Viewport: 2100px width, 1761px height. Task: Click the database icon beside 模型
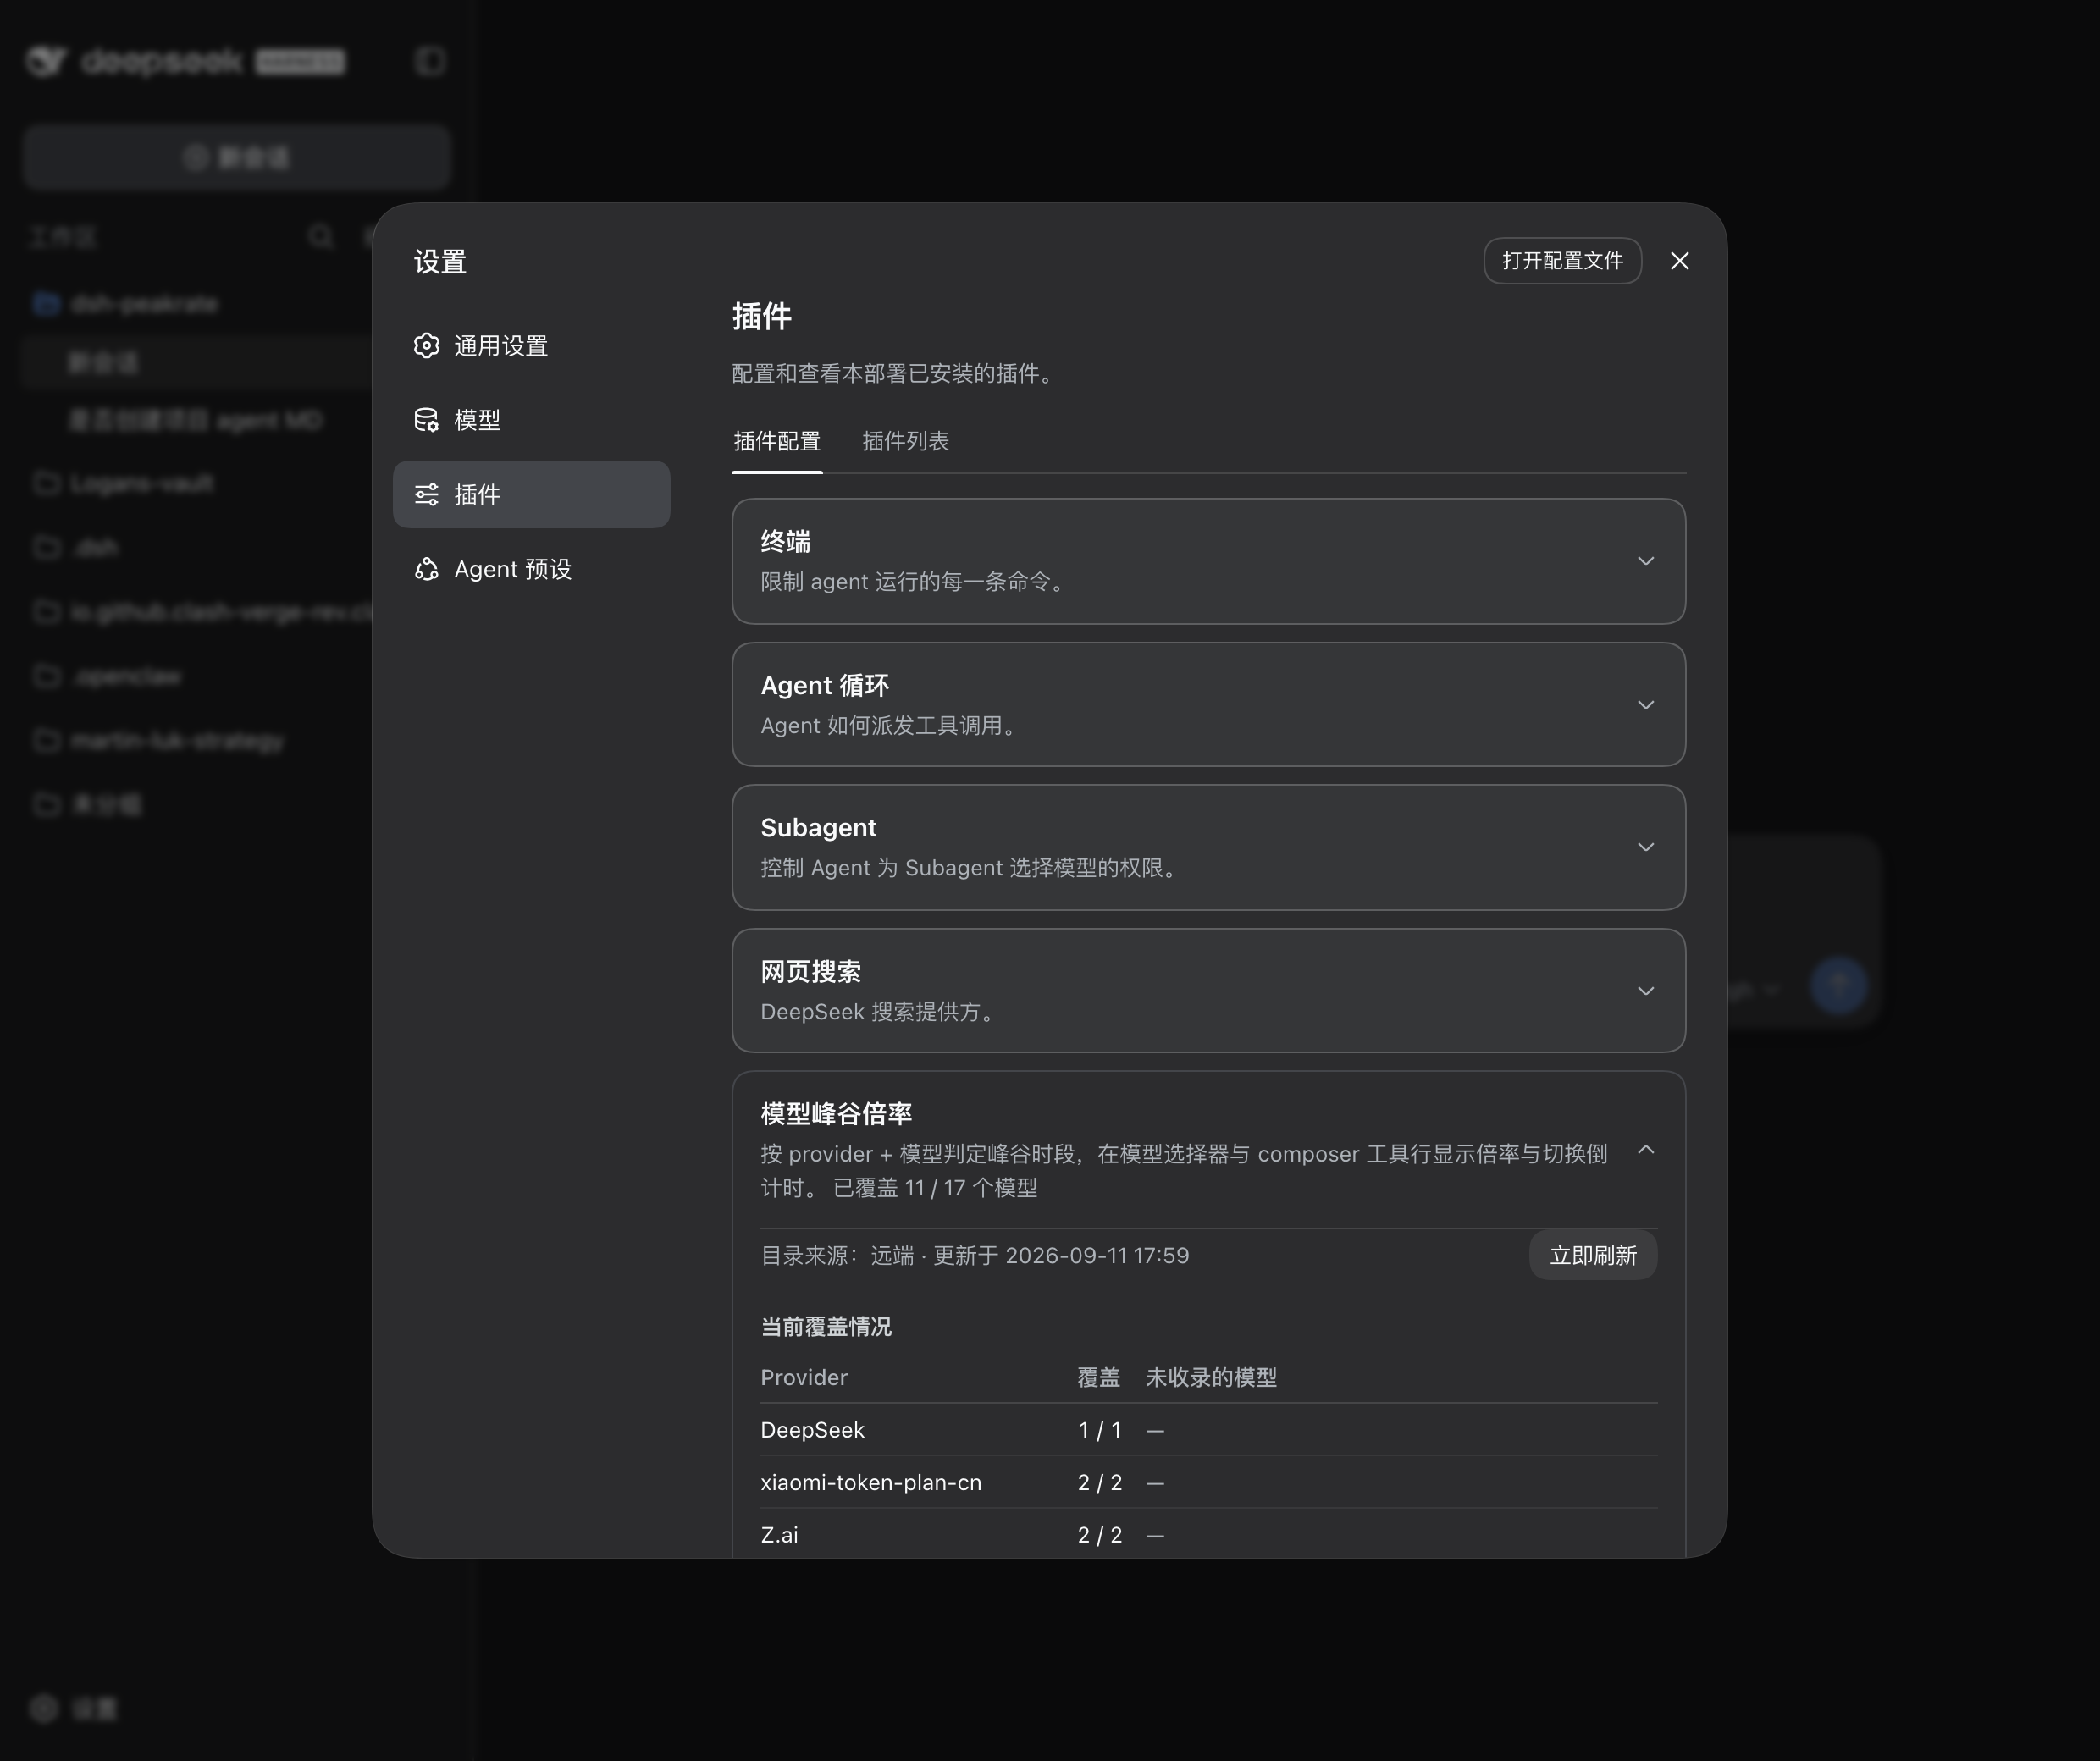coord(427,420)
